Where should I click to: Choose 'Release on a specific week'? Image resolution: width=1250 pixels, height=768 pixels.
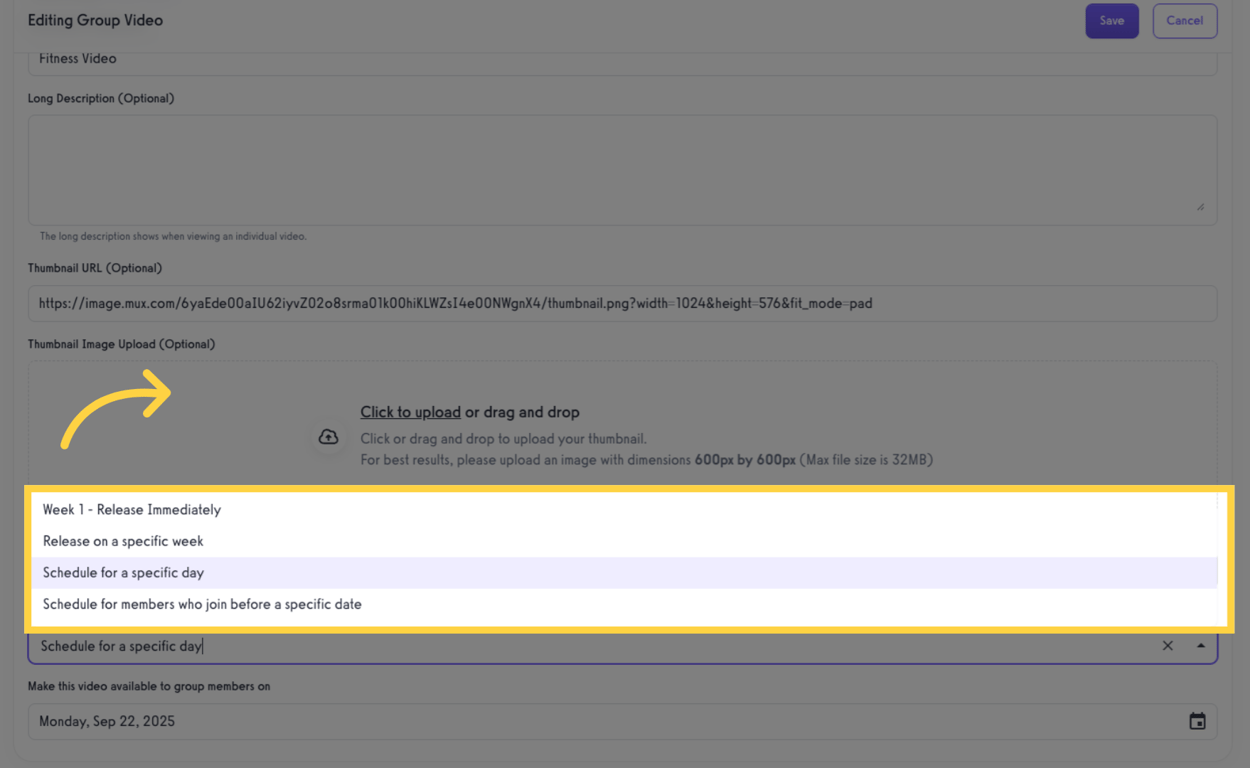tap(123, 541)
